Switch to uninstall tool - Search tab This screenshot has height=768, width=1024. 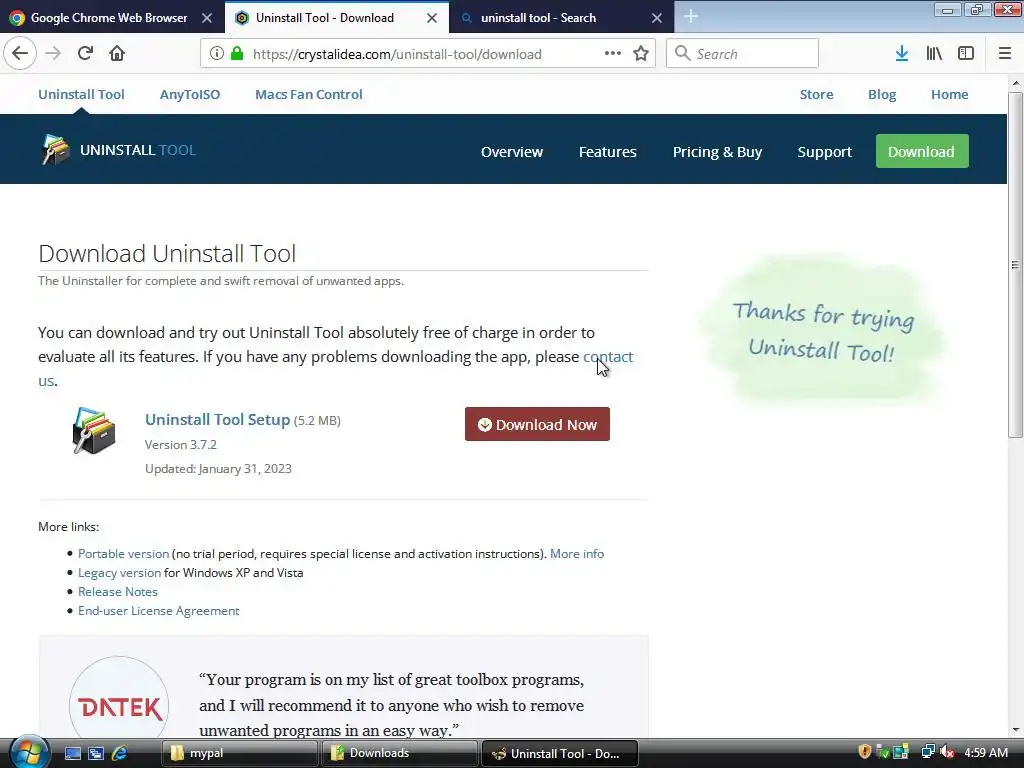click(538, 18)
